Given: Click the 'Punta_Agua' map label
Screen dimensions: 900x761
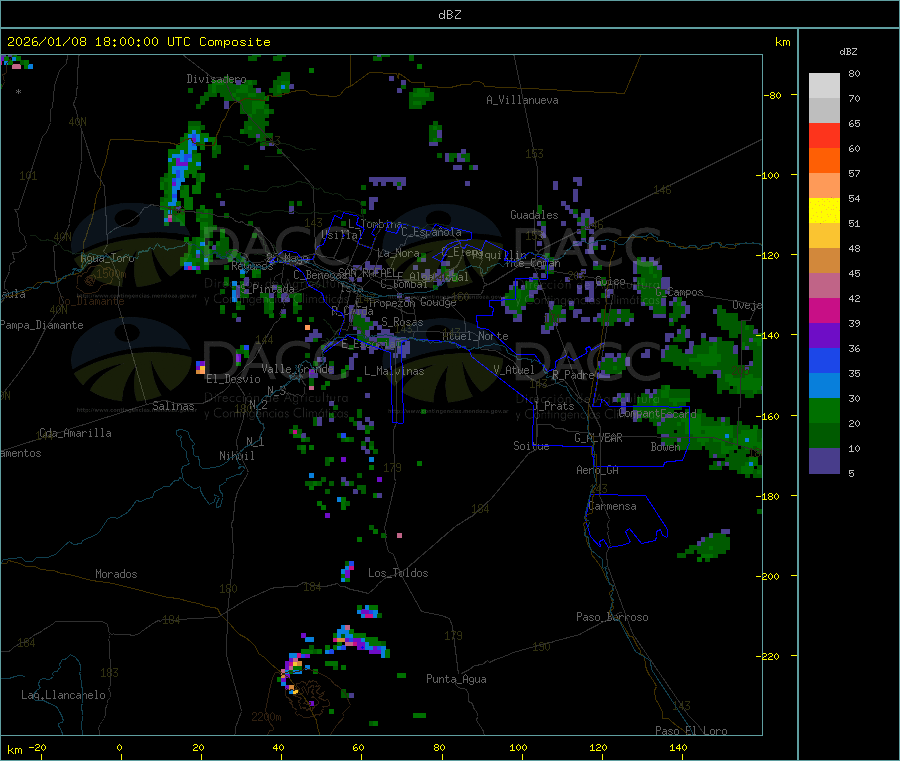Looking at the screenshot, I should [x=456, y=679].
